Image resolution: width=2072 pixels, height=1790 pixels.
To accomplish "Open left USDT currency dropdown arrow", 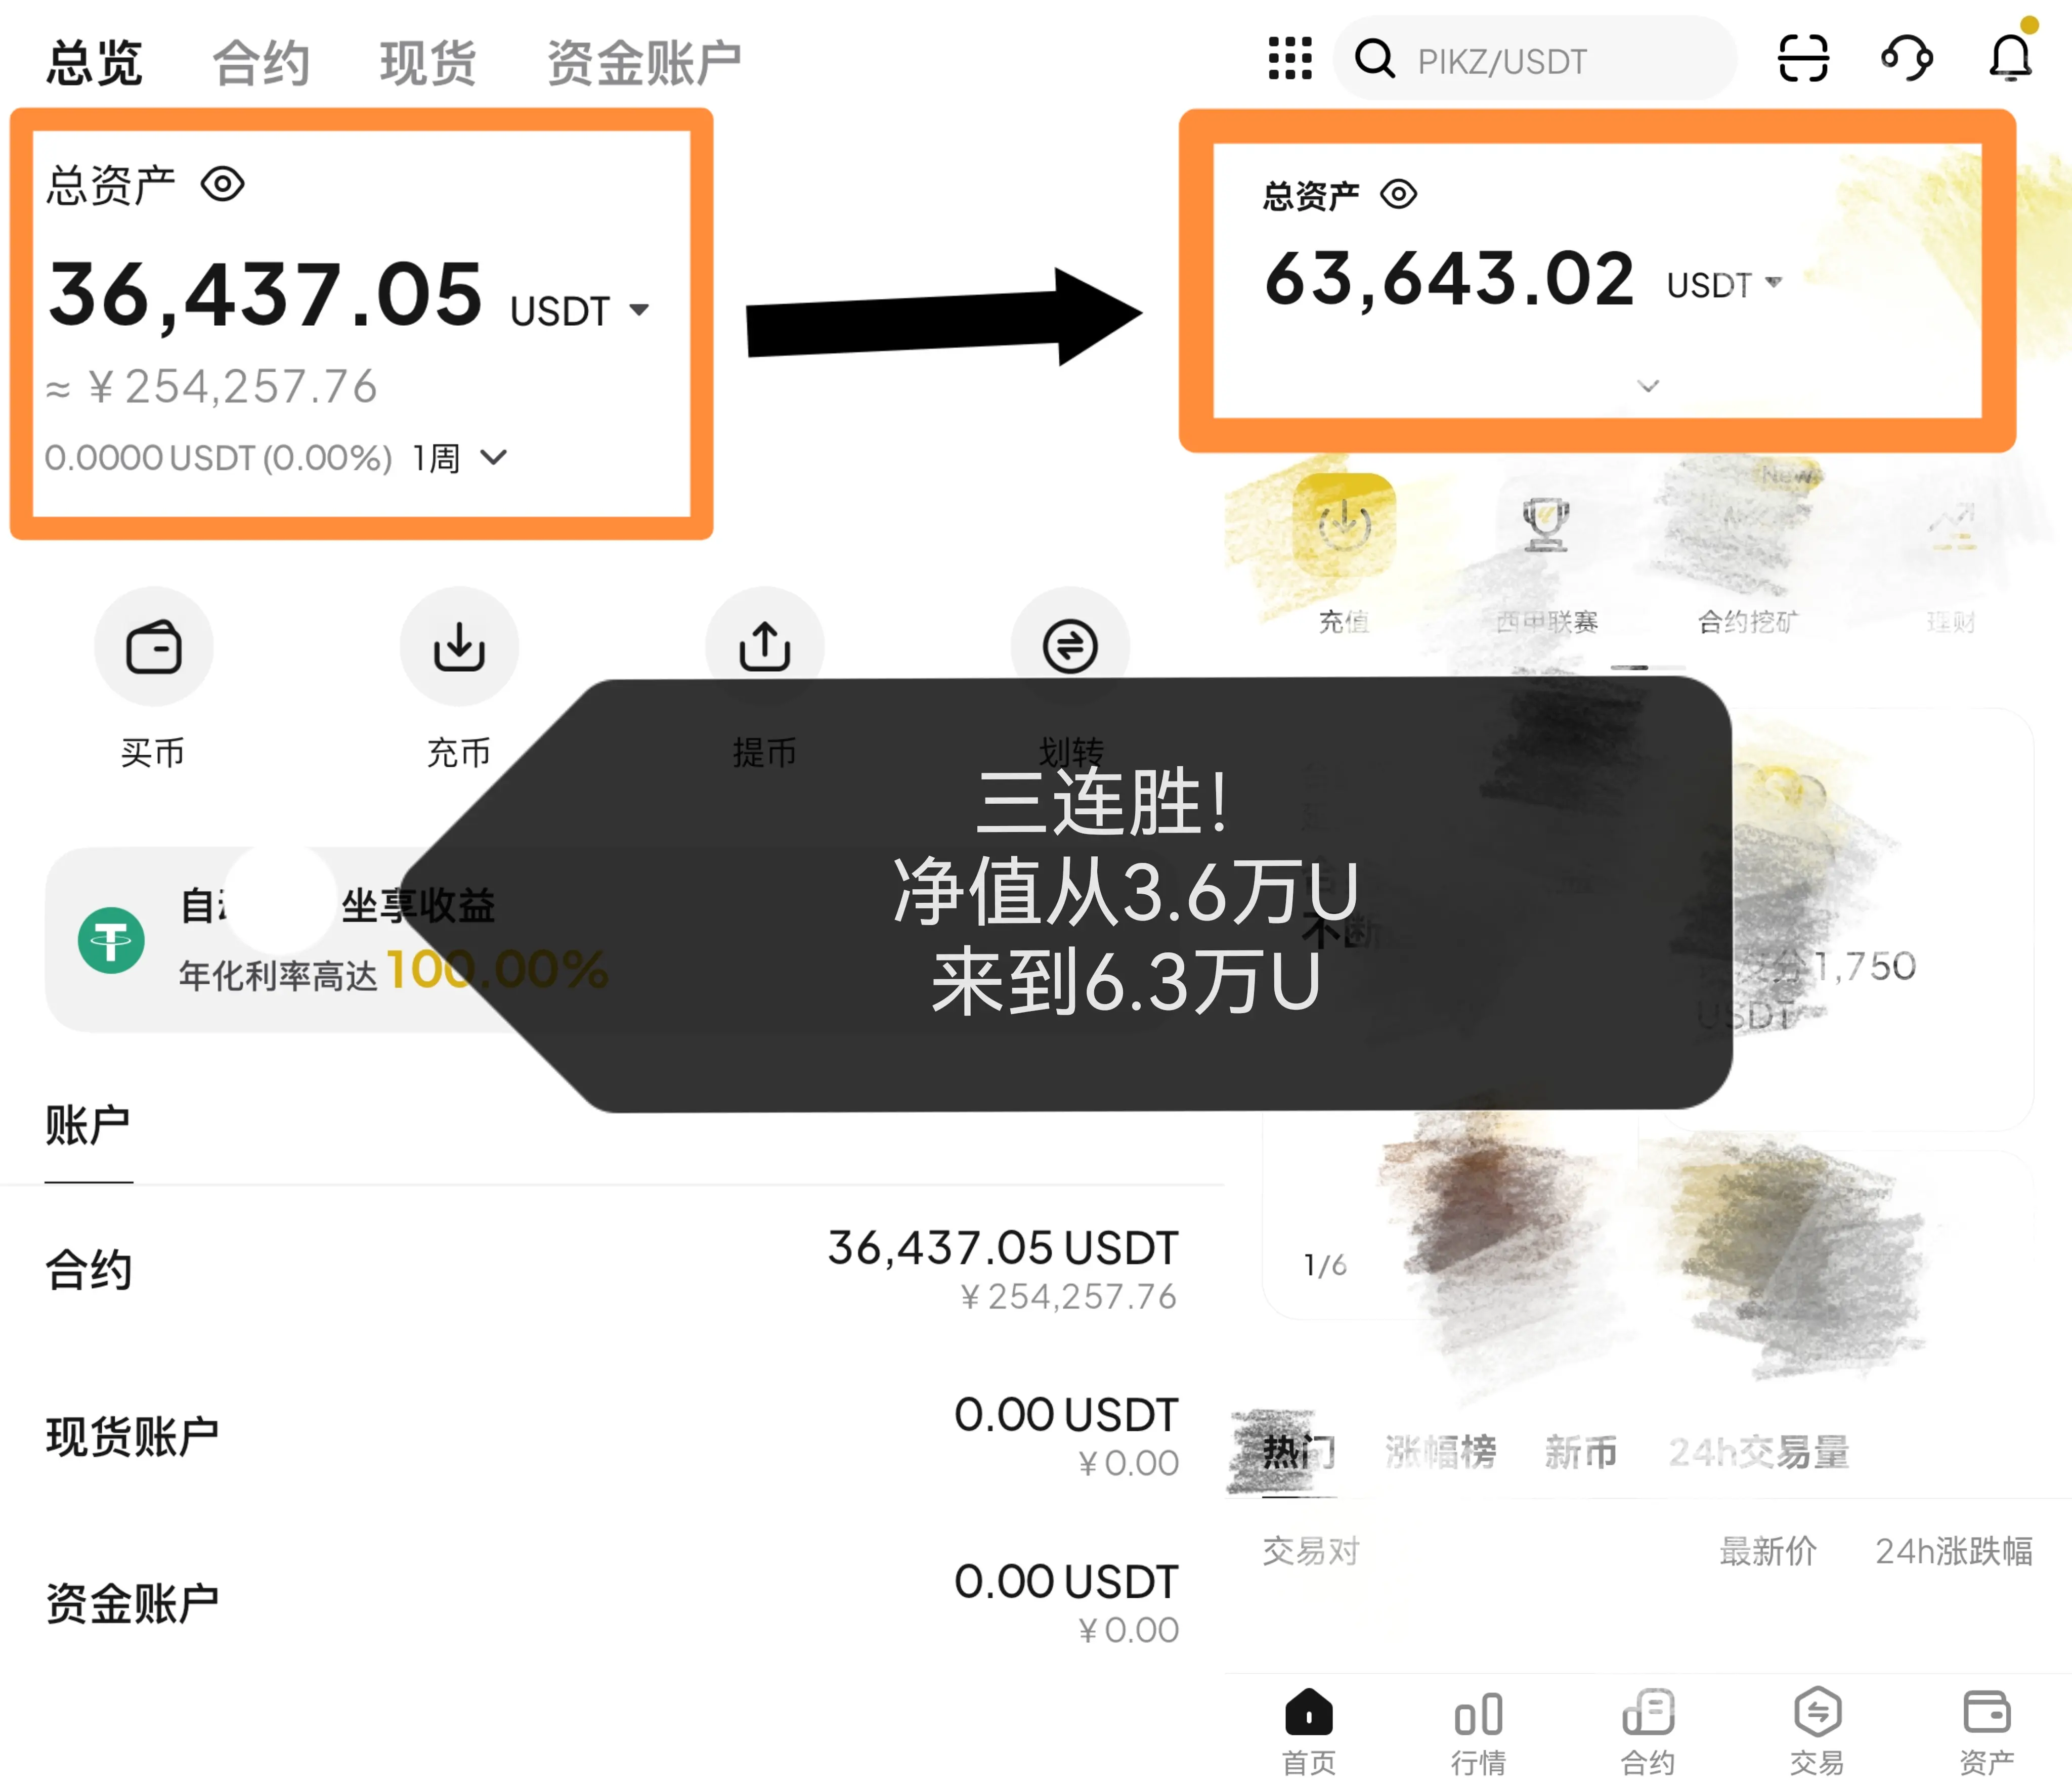I will (x=639, y=310).
